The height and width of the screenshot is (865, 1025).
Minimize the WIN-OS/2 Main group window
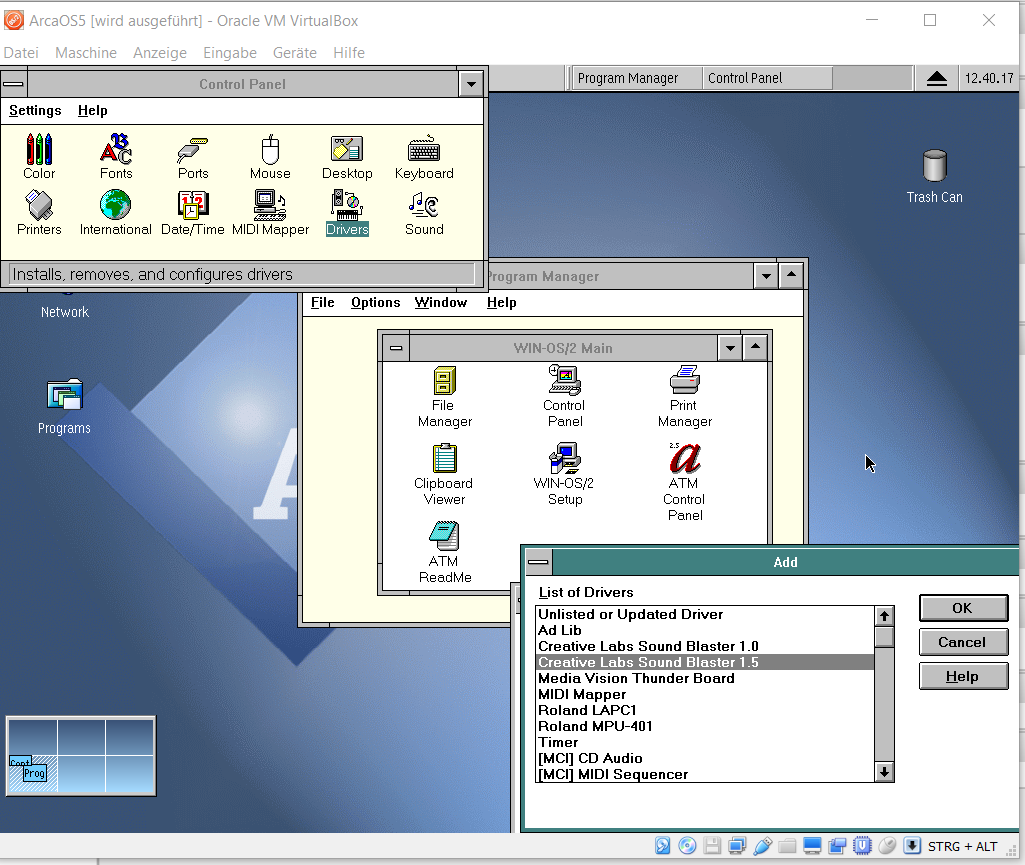(730, 348)
